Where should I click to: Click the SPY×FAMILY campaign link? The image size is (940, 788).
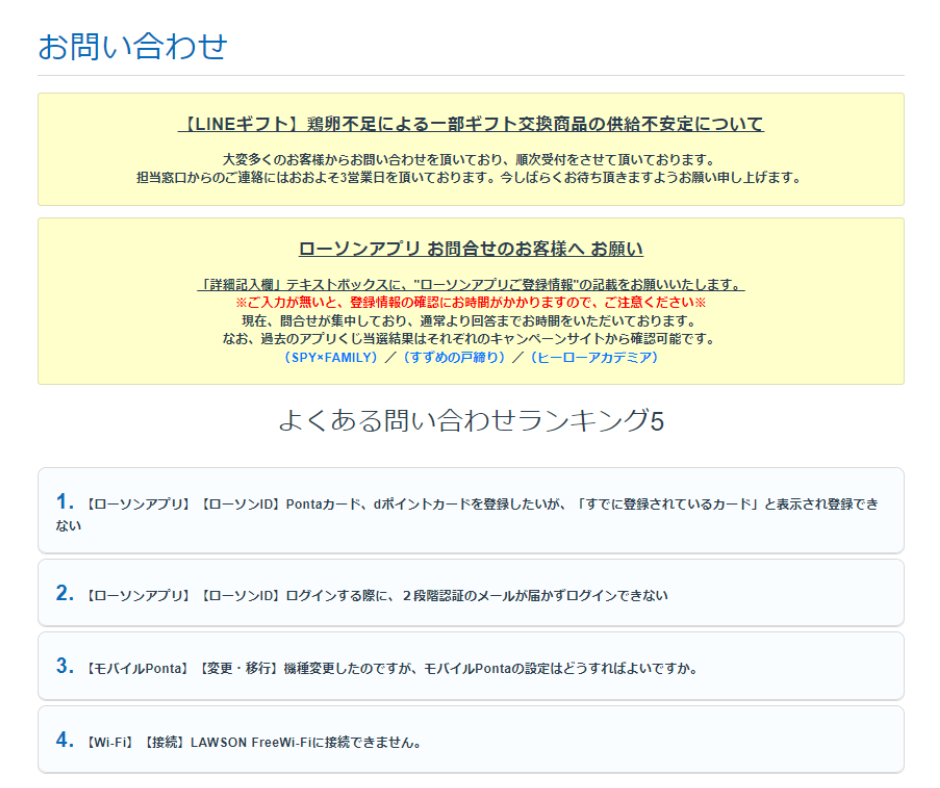click(330, 357)
